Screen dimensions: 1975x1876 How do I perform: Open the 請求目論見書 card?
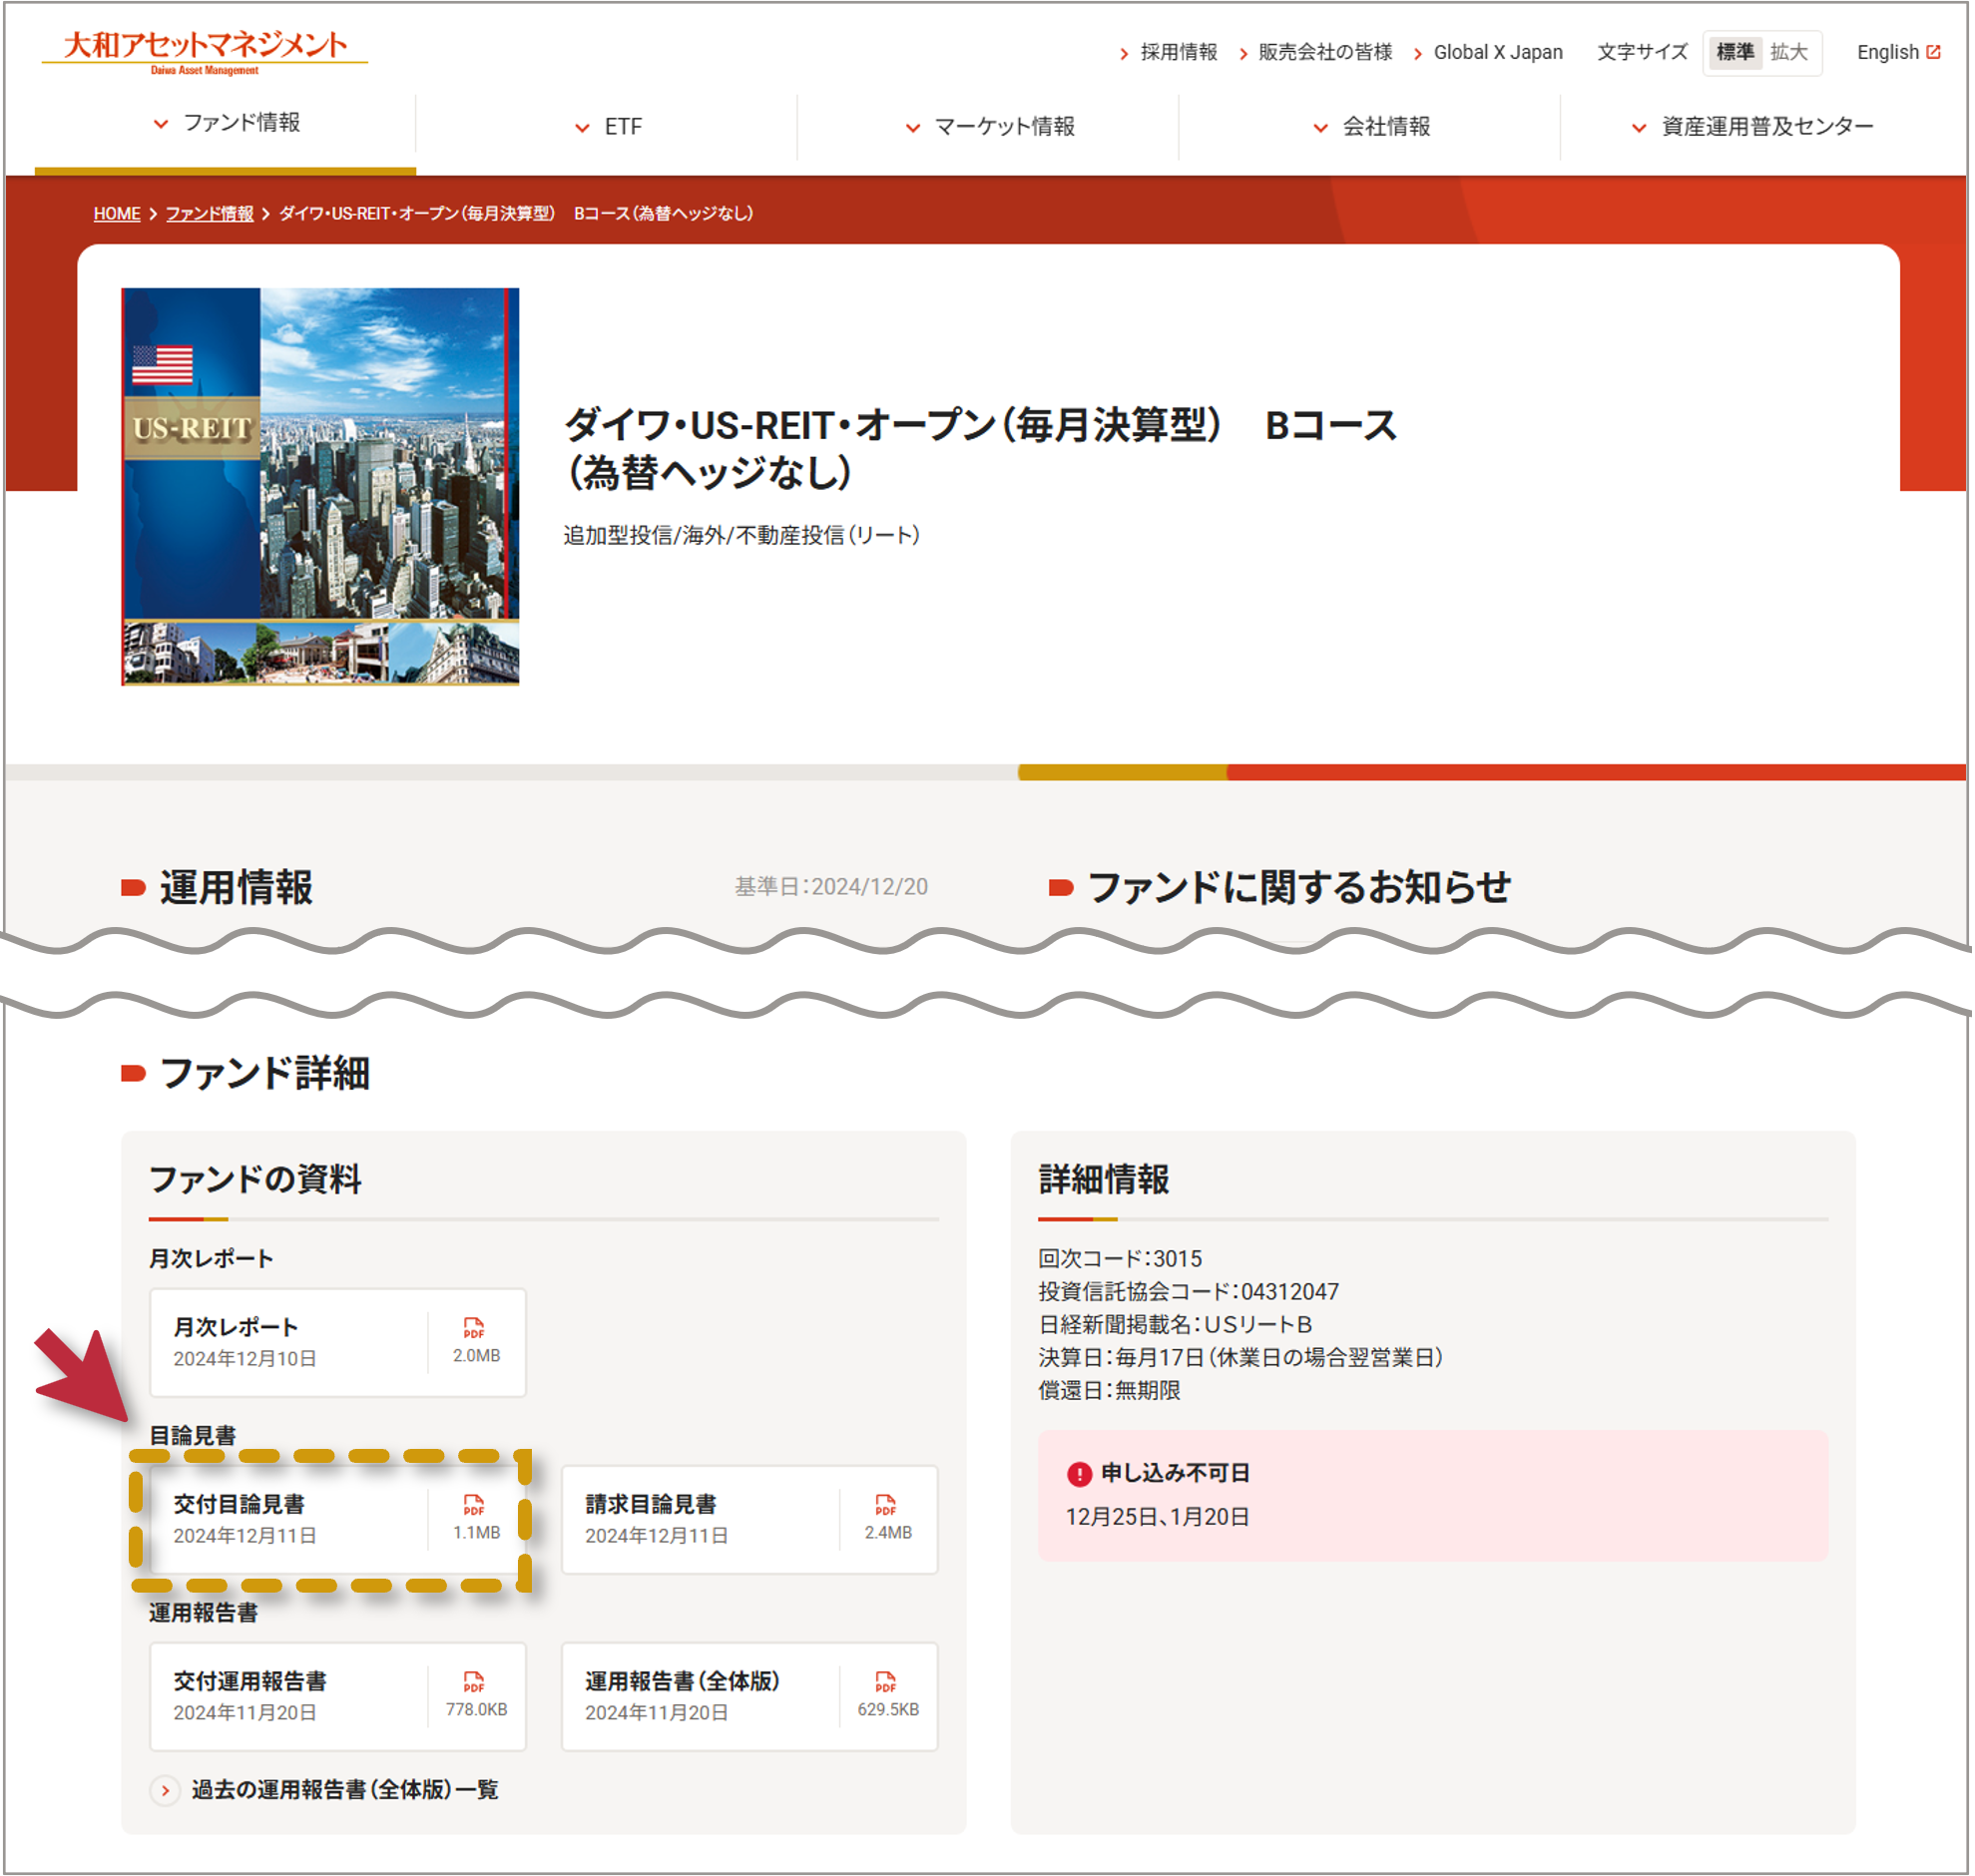point(751,1521)
